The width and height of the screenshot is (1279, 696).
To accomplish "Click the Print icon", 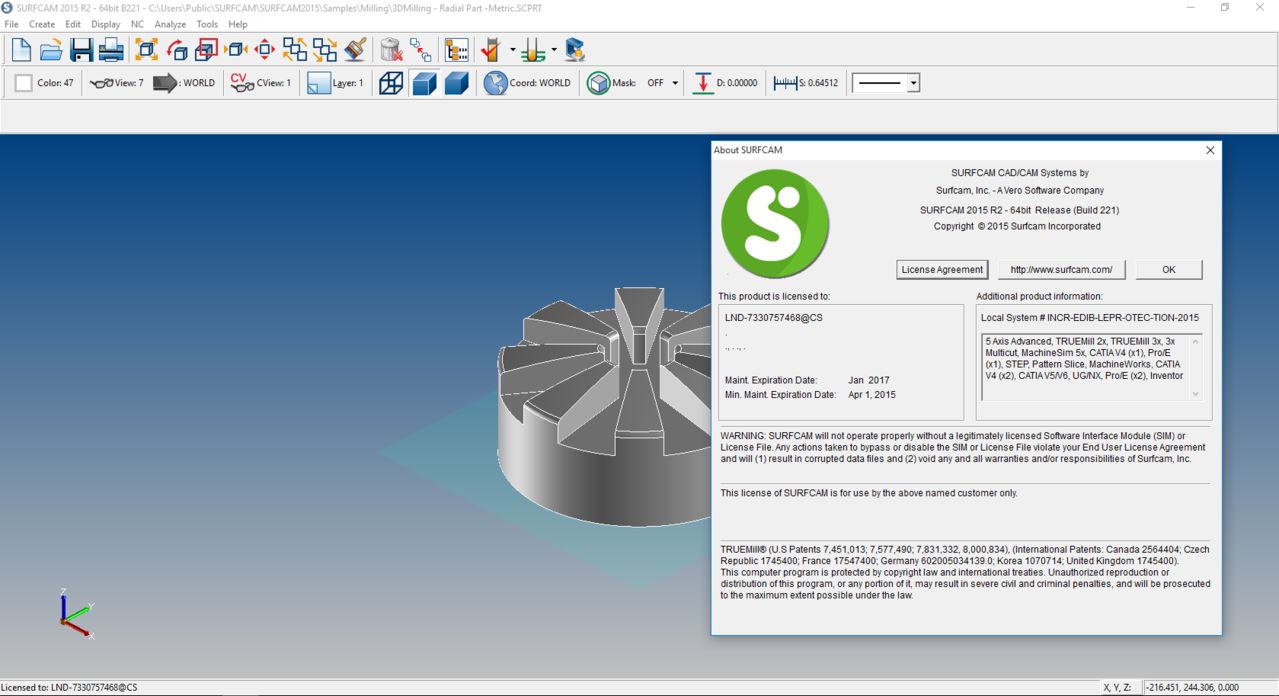I will pyautogui.click(x=111, y=49).
